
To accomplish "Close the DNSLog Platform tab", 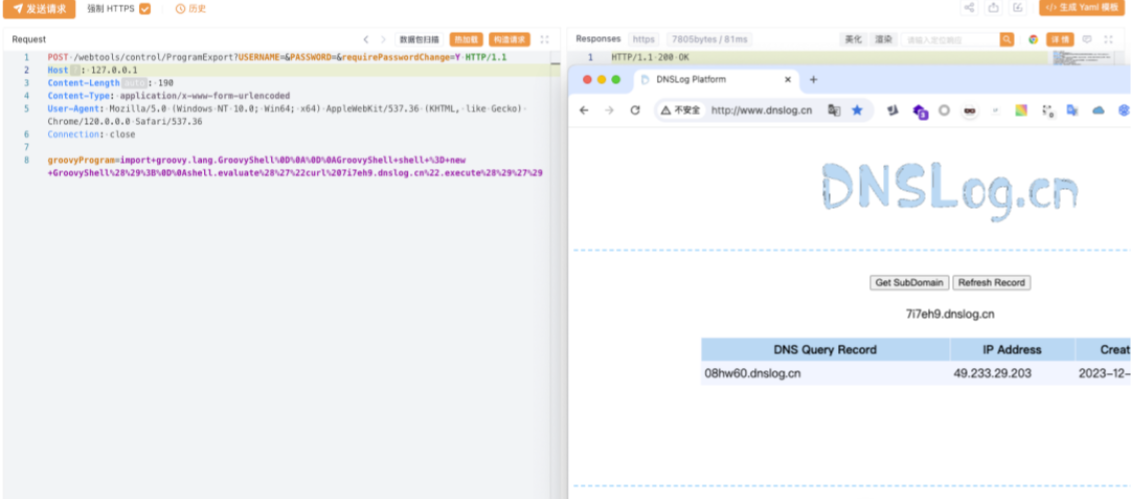I will (x=788, y=79).
